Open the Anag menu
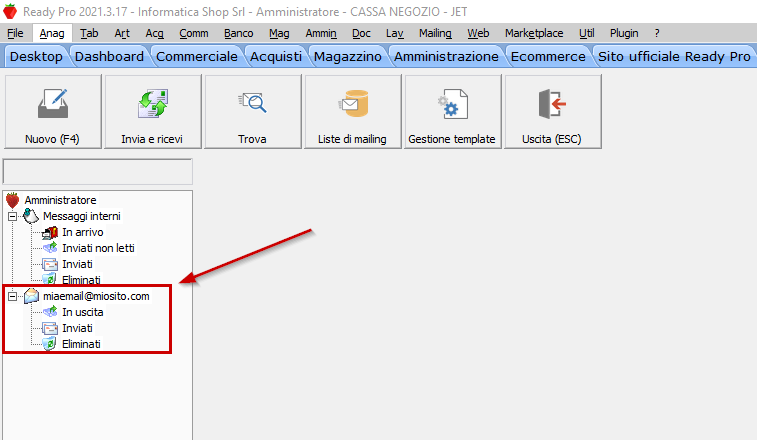Screen dimensions: 757x440 [x=52, y=33]
